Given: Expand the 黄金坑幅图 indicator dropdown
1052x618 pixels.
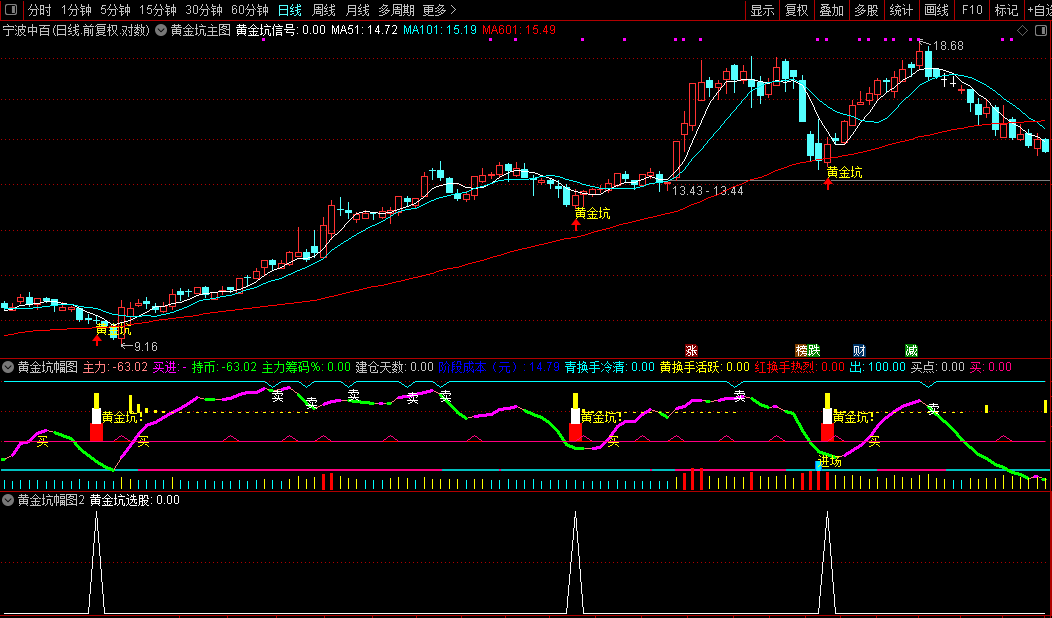Looking at the screenshot, I should [x=8, y=367].
